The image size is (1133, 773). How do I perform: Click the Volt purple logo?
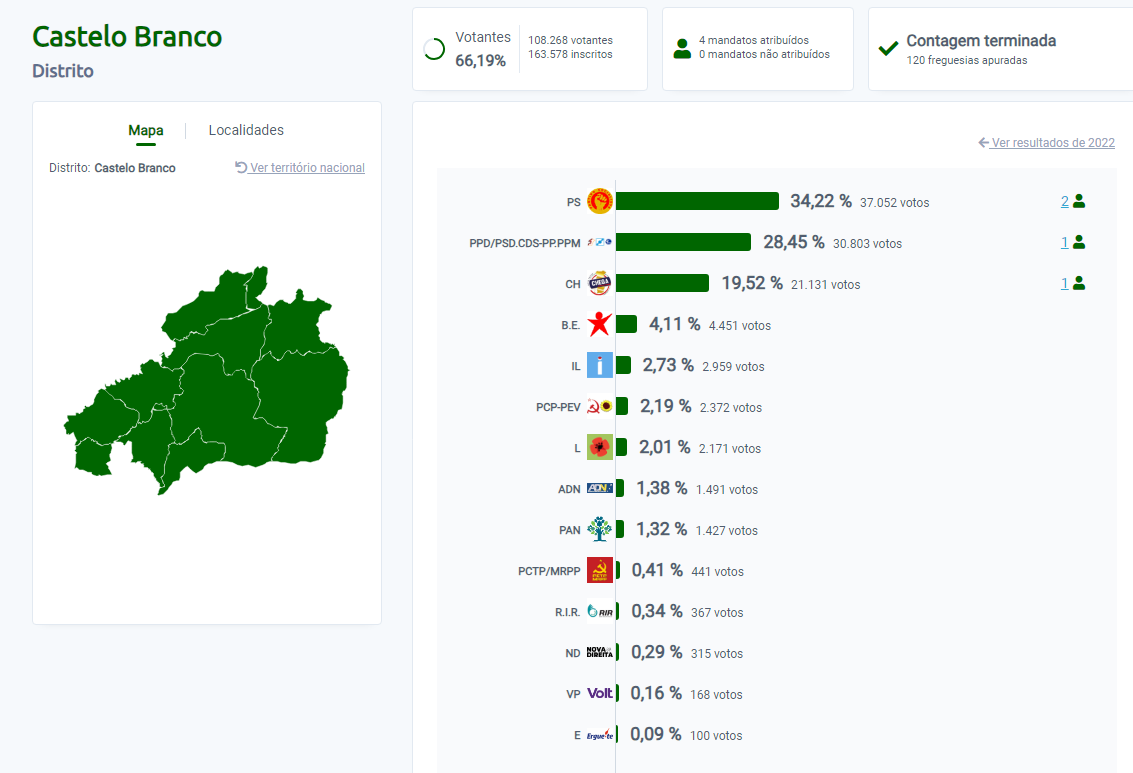(599, 694)
